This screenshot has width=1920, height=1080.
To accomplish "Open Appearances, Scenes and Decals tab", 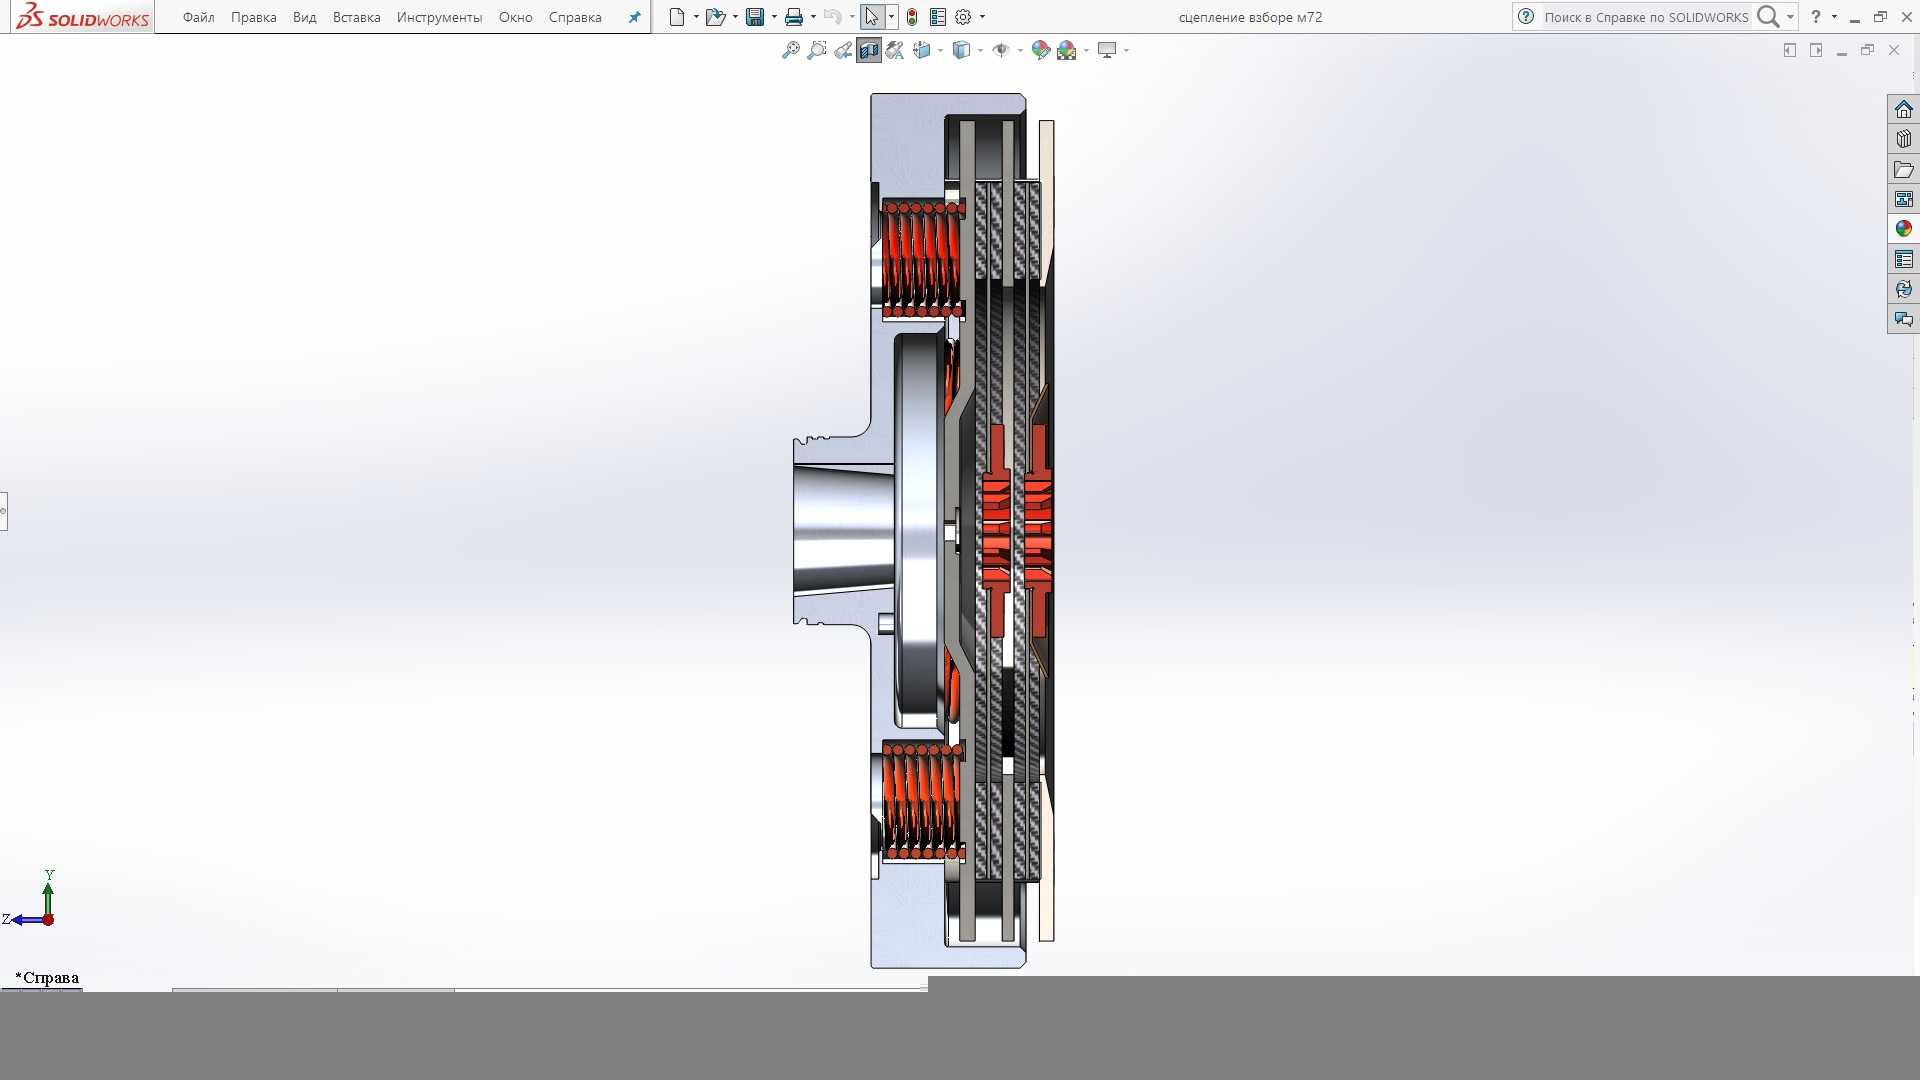I will tap(1903, 229).
